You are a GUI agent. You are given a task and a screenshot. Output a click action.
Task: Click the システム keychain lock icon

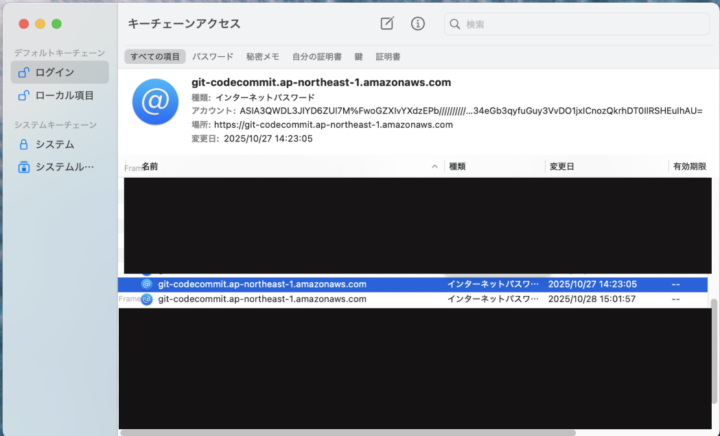pos(24,144)
